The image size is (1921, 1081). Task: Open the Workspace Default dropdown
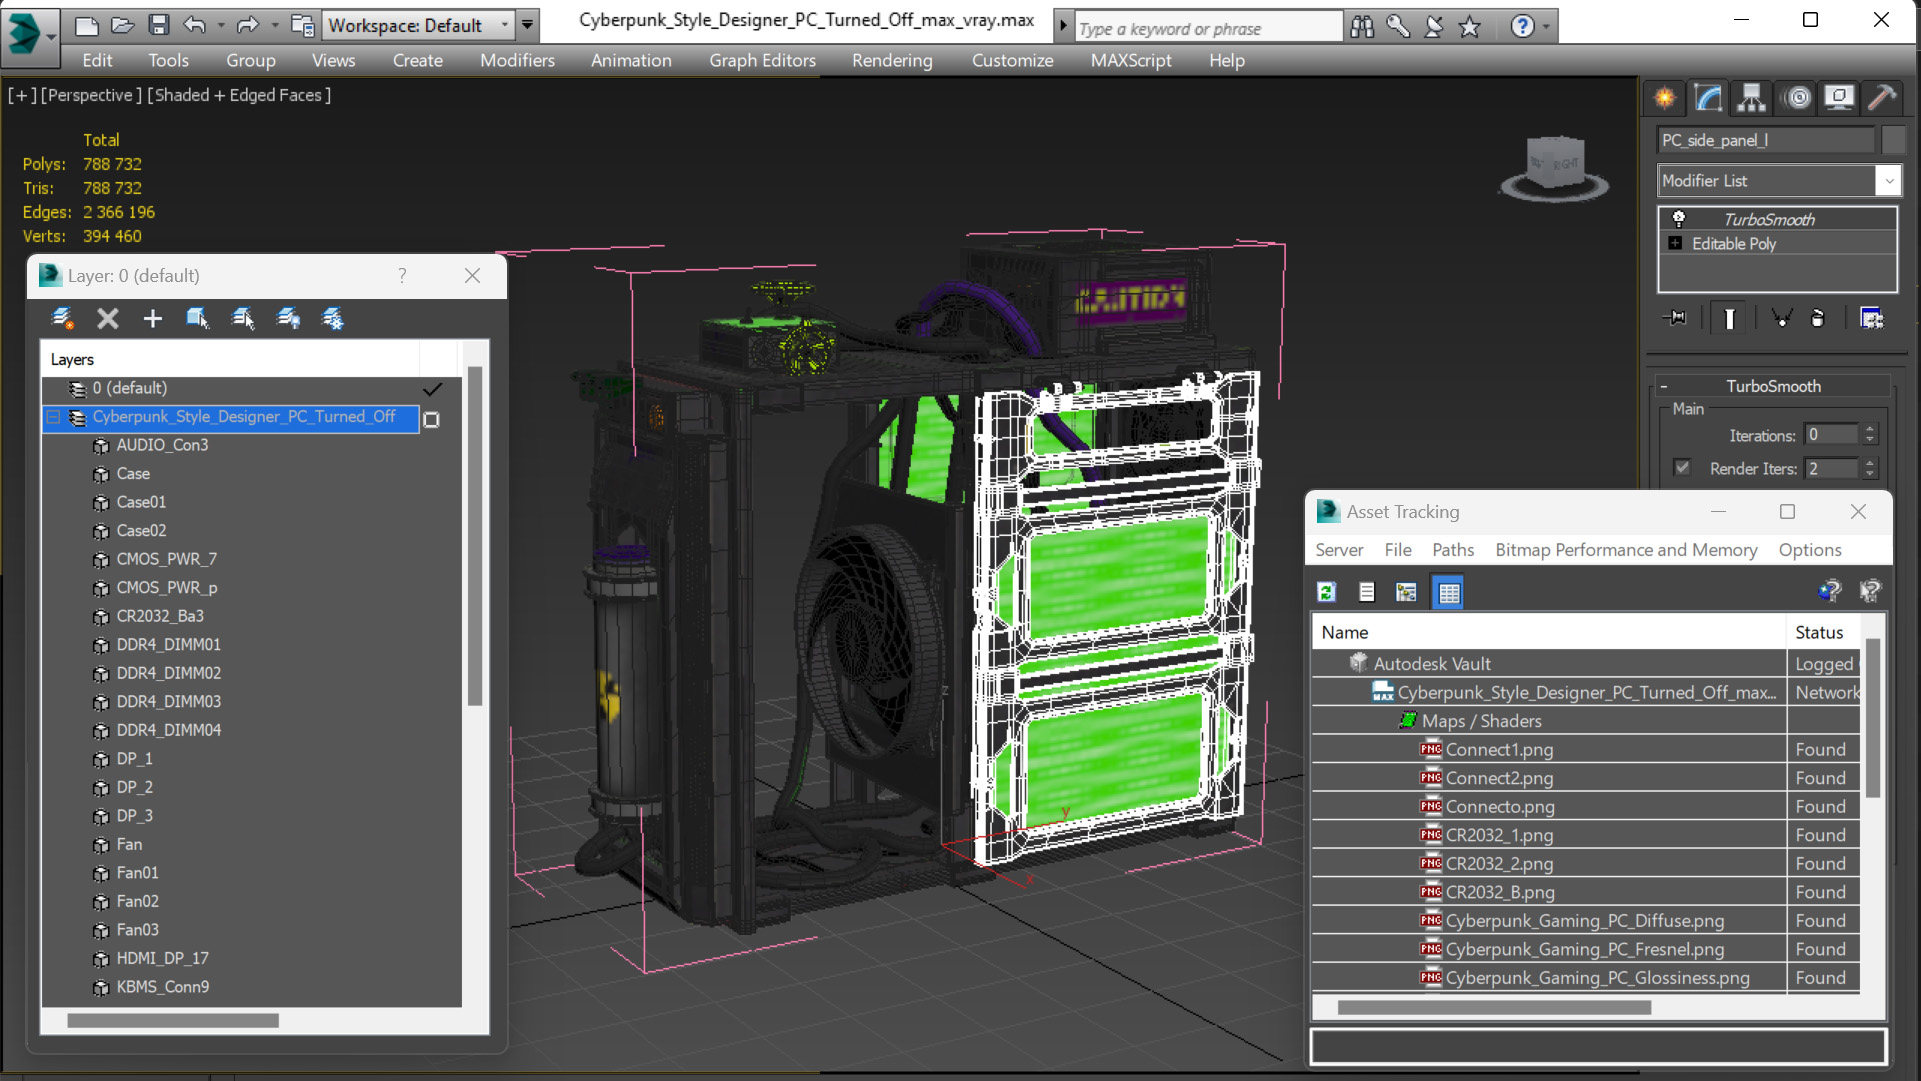(x=505, y=25)
